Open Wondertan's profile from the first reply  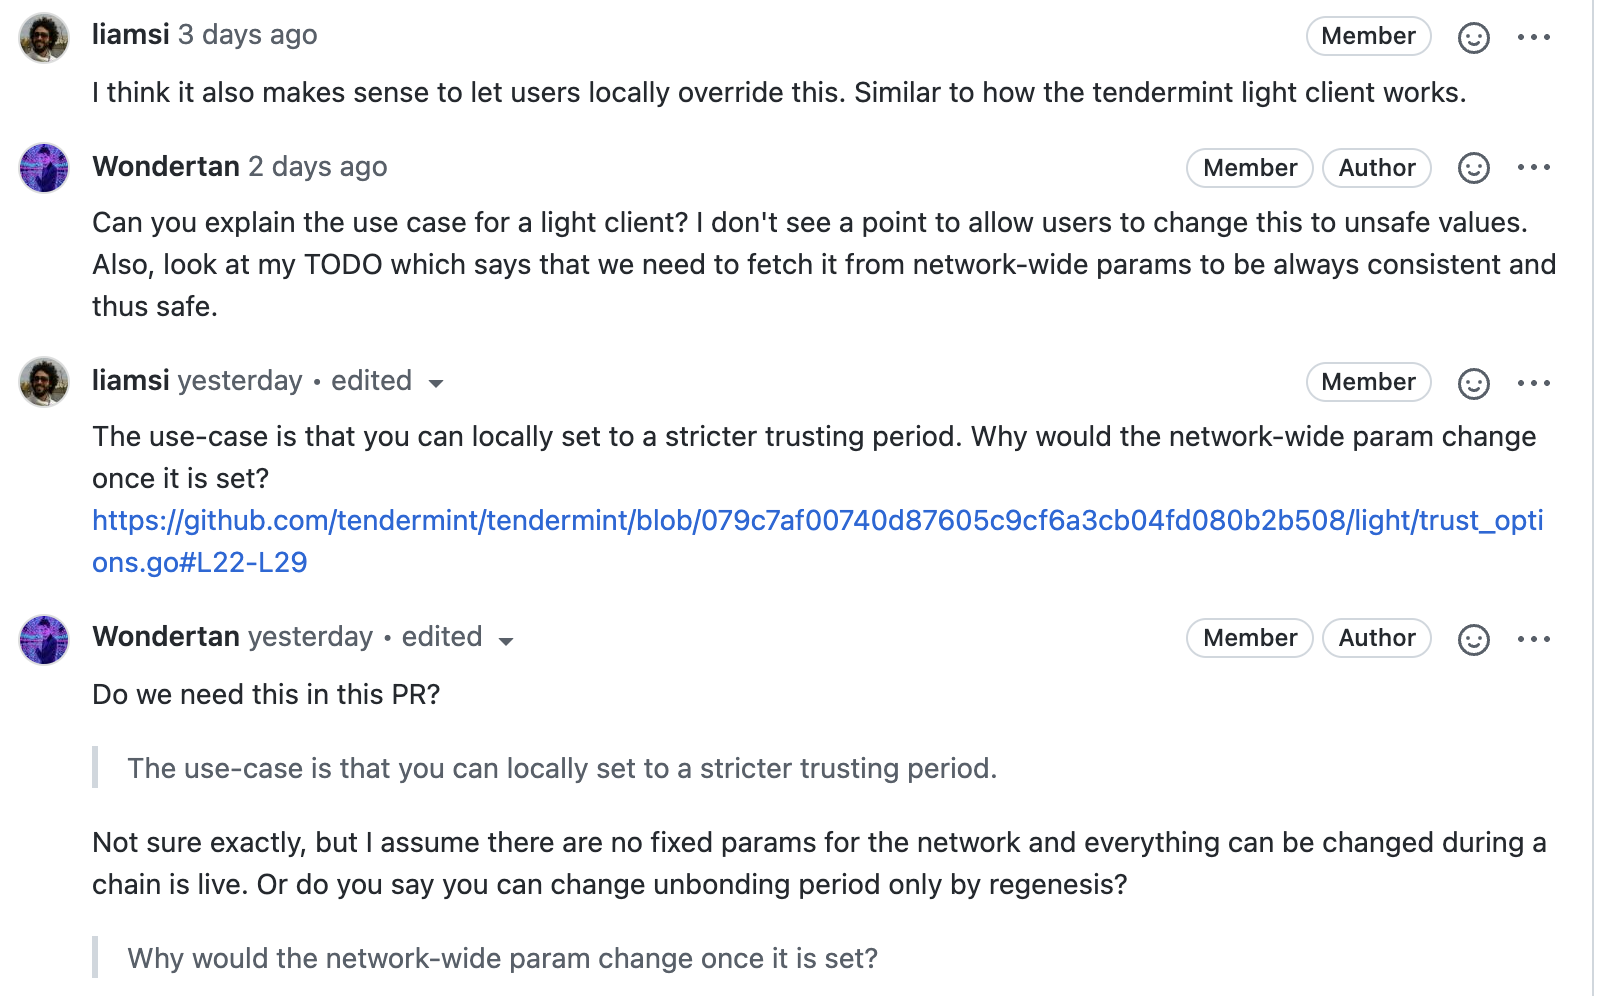coord(165,166)
